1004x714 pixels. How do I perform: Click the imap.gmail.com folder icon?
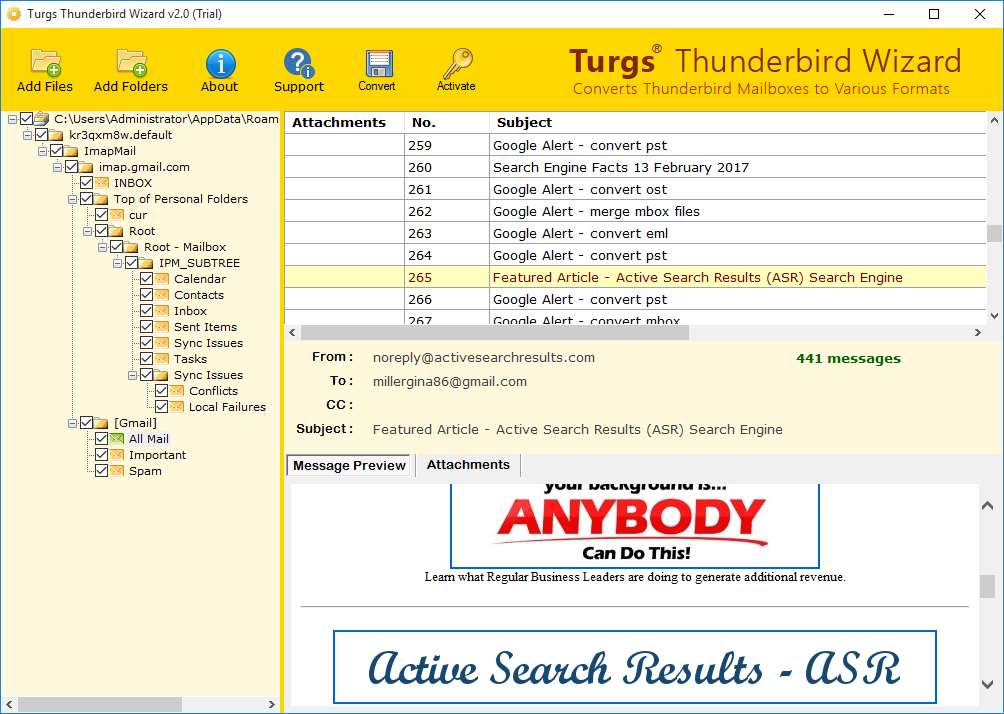tap(86, 167)
